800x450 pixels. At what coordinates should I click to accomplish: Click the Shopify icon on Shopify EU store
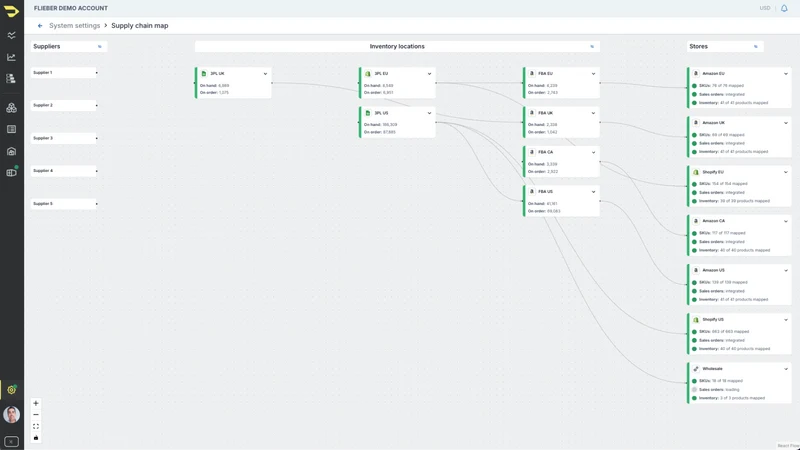tap(696, 172)
